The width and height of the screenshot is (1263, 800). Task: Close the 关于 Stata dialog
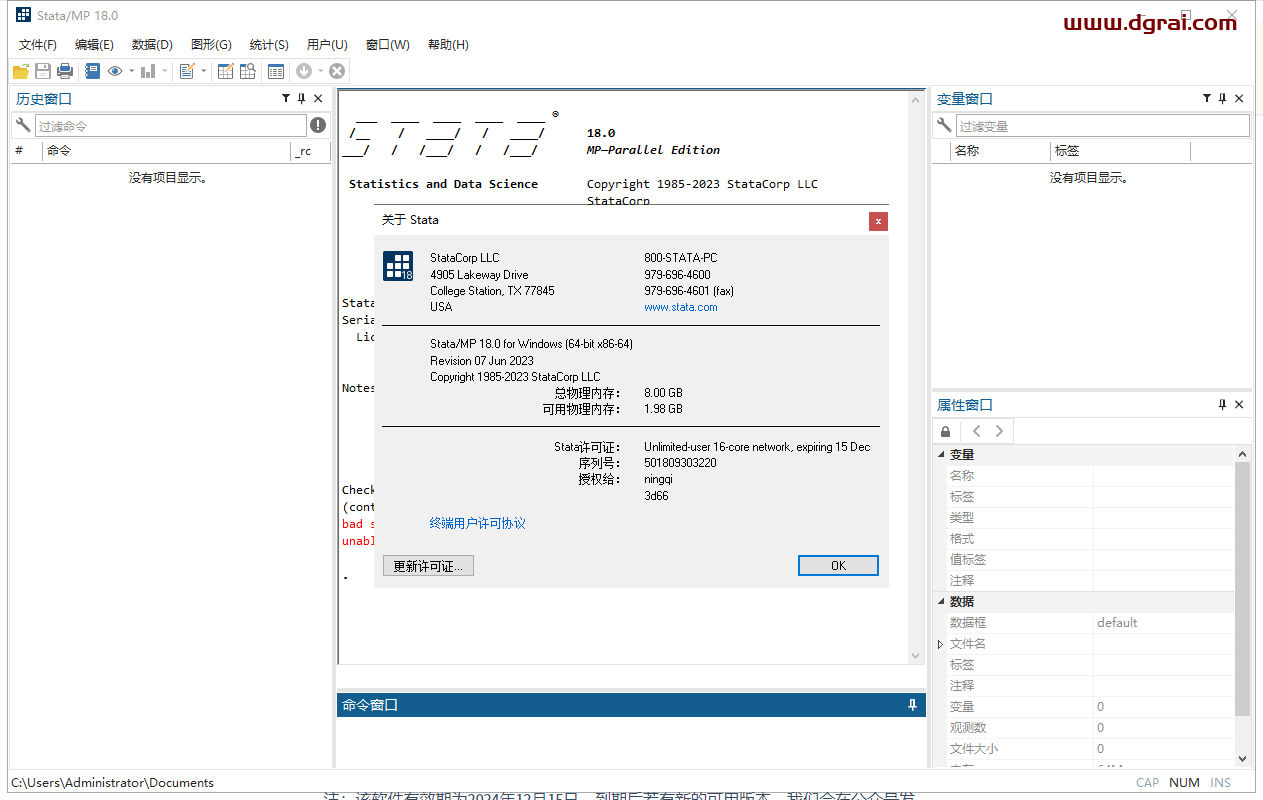pos(878,221)
